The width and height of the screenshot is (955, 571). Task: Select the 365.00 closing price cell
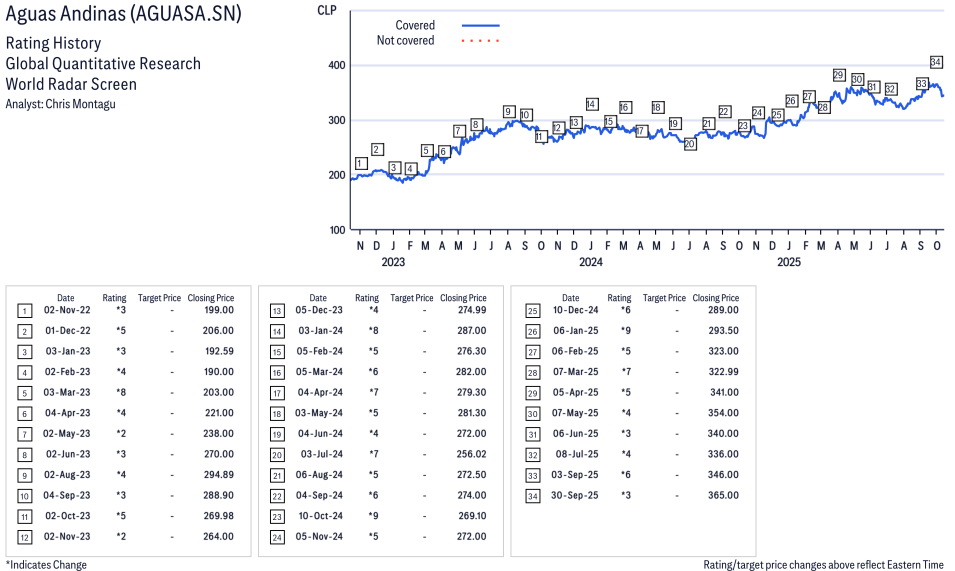point(721,496)
